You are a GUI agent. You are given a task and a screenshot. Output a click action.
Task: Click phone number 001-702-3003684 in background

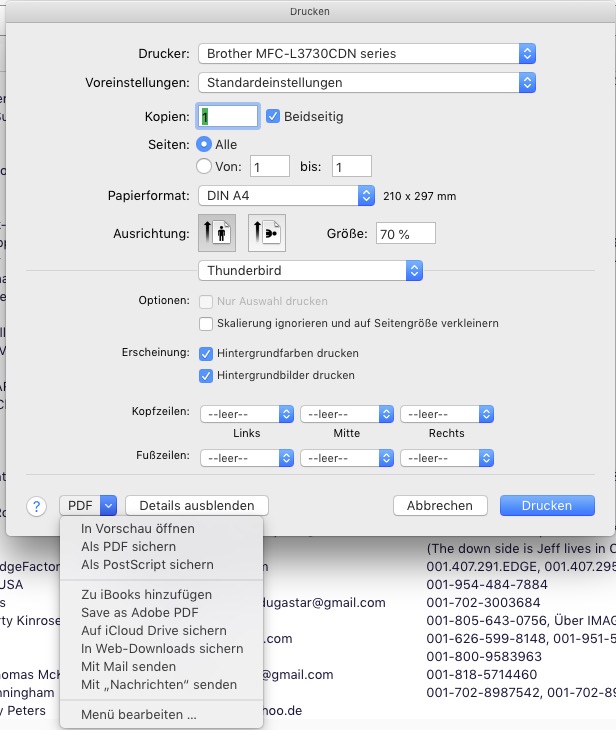pos(483,603)
